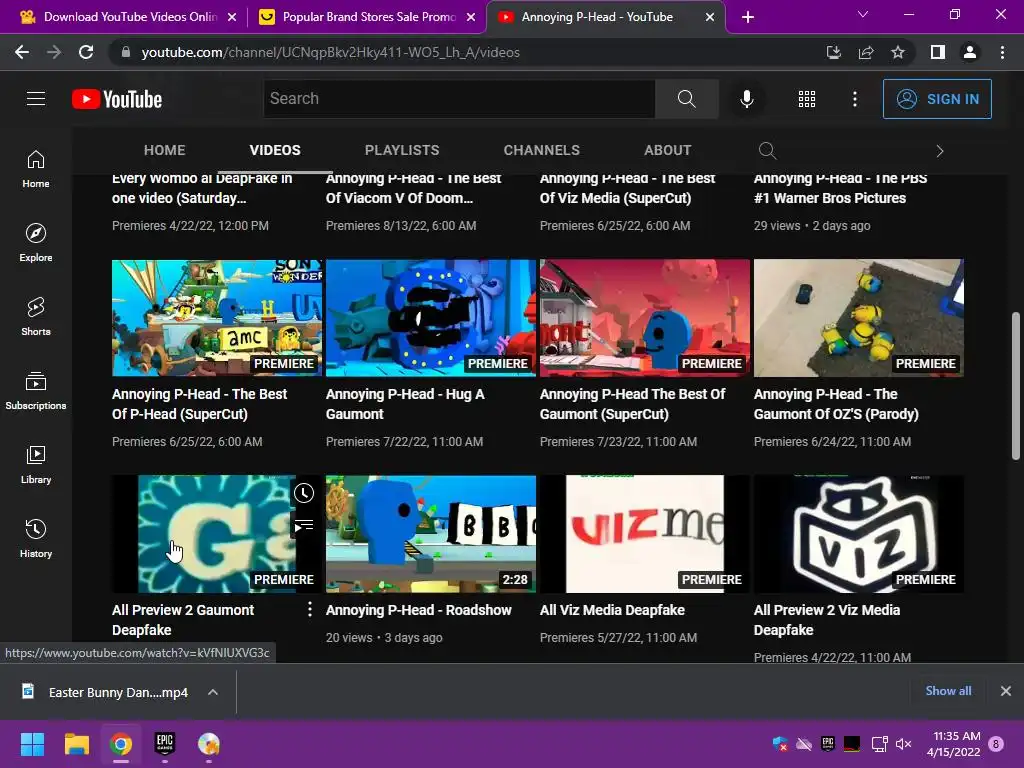The image size is (1024, 768).
Task: Open the minions Gaumont Of OZ'S thumbnail
Action: (859, 318)
